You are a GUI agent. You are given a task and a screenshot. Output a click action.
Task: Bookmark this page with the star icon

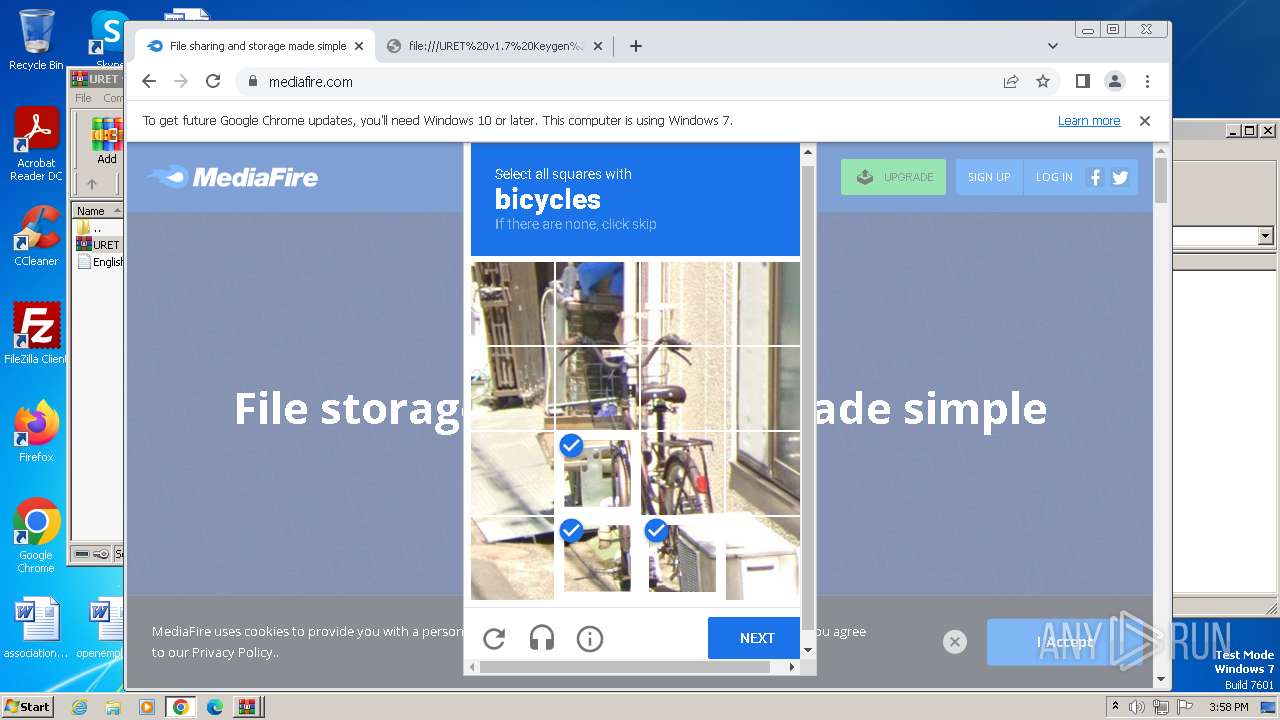[1043, 82]
